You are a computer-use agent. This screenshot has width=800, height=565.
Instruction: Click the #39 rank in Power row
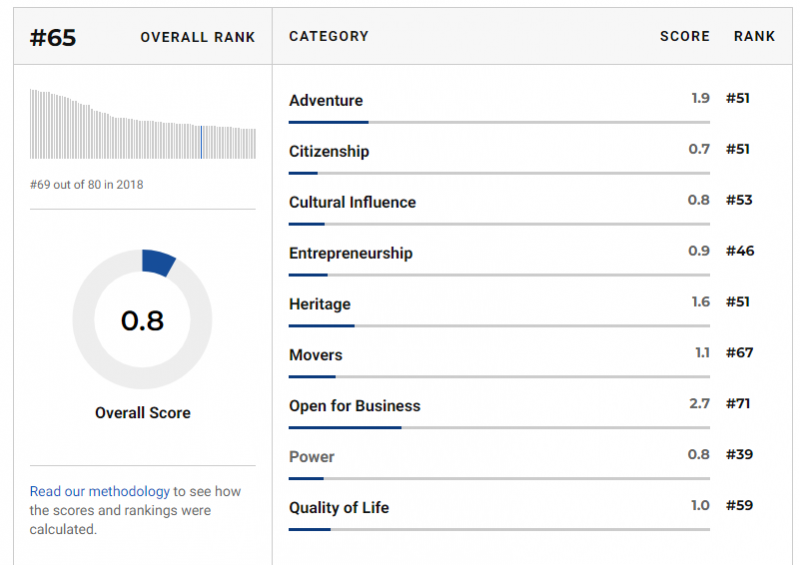pos(739,455)
